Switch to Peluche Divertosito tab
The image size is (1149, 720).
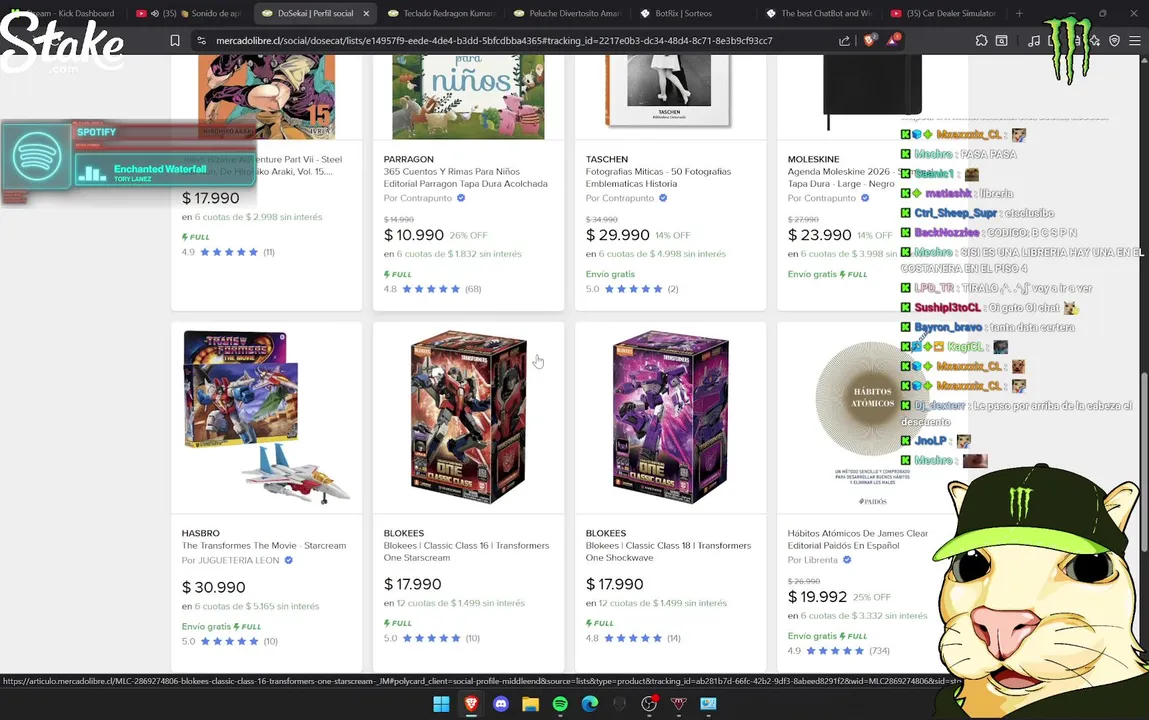(567, 13)
